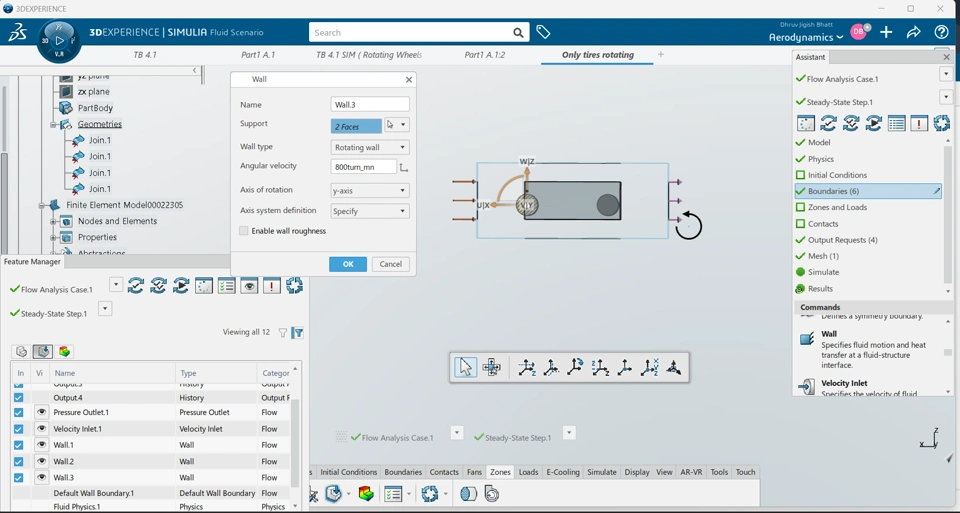The height and width of the screenshot is (513, 960).
Task: Click the colorful cube icon in bottom toolbar
Action: [366, 494]
